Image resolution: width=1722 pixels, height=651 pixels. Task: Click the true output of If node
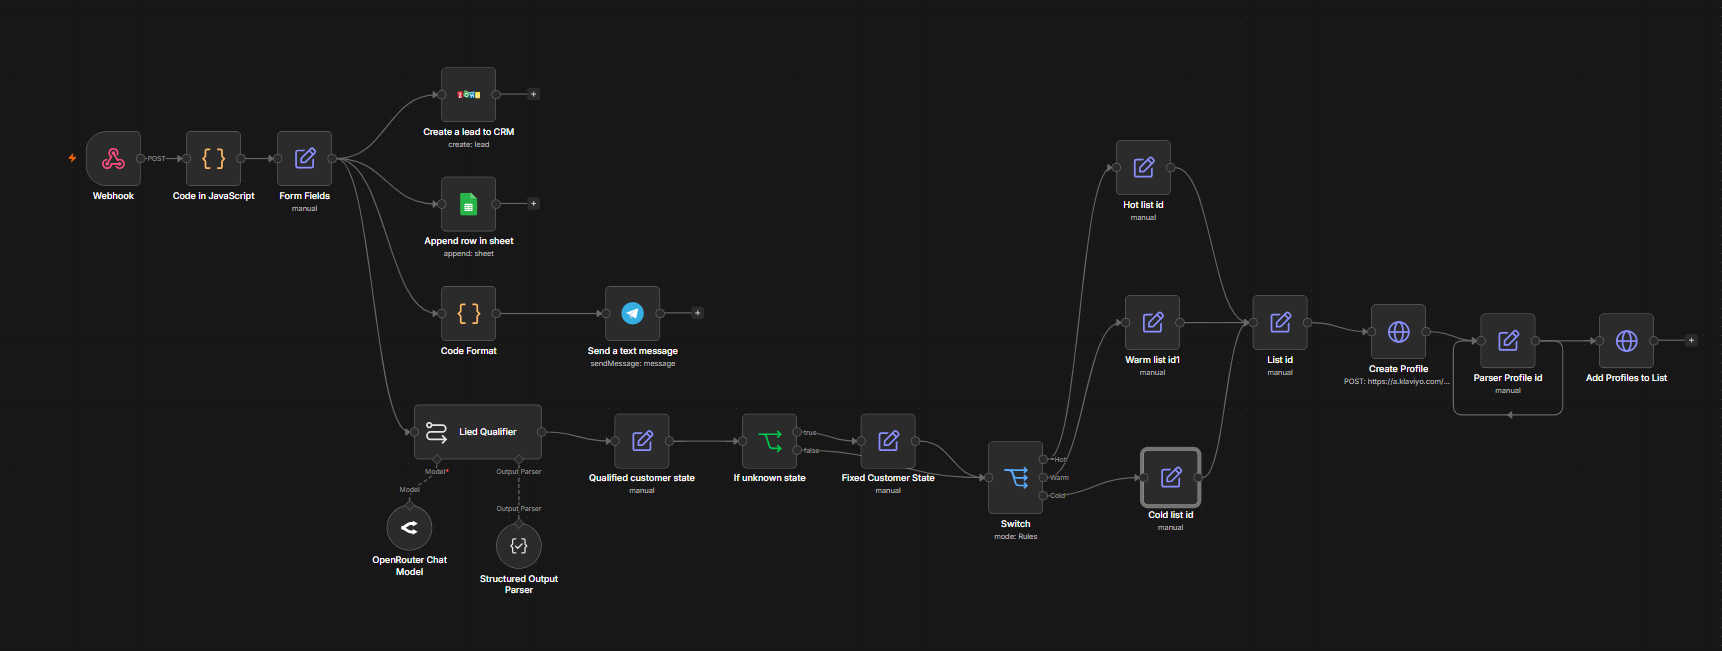click(797, 432)
